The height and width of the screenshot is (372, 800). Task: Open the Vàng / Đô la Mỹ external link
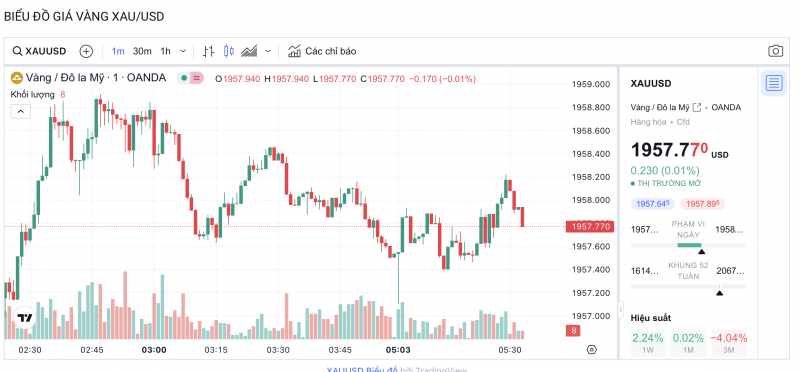coord(697,107)
